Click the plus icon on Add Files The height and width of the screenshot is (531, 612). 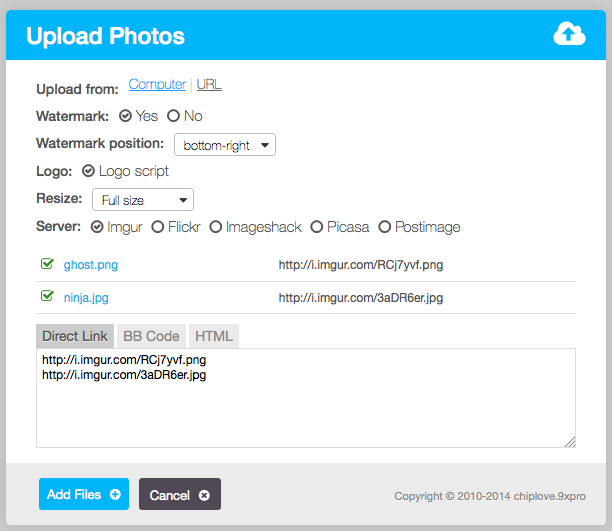115,494
